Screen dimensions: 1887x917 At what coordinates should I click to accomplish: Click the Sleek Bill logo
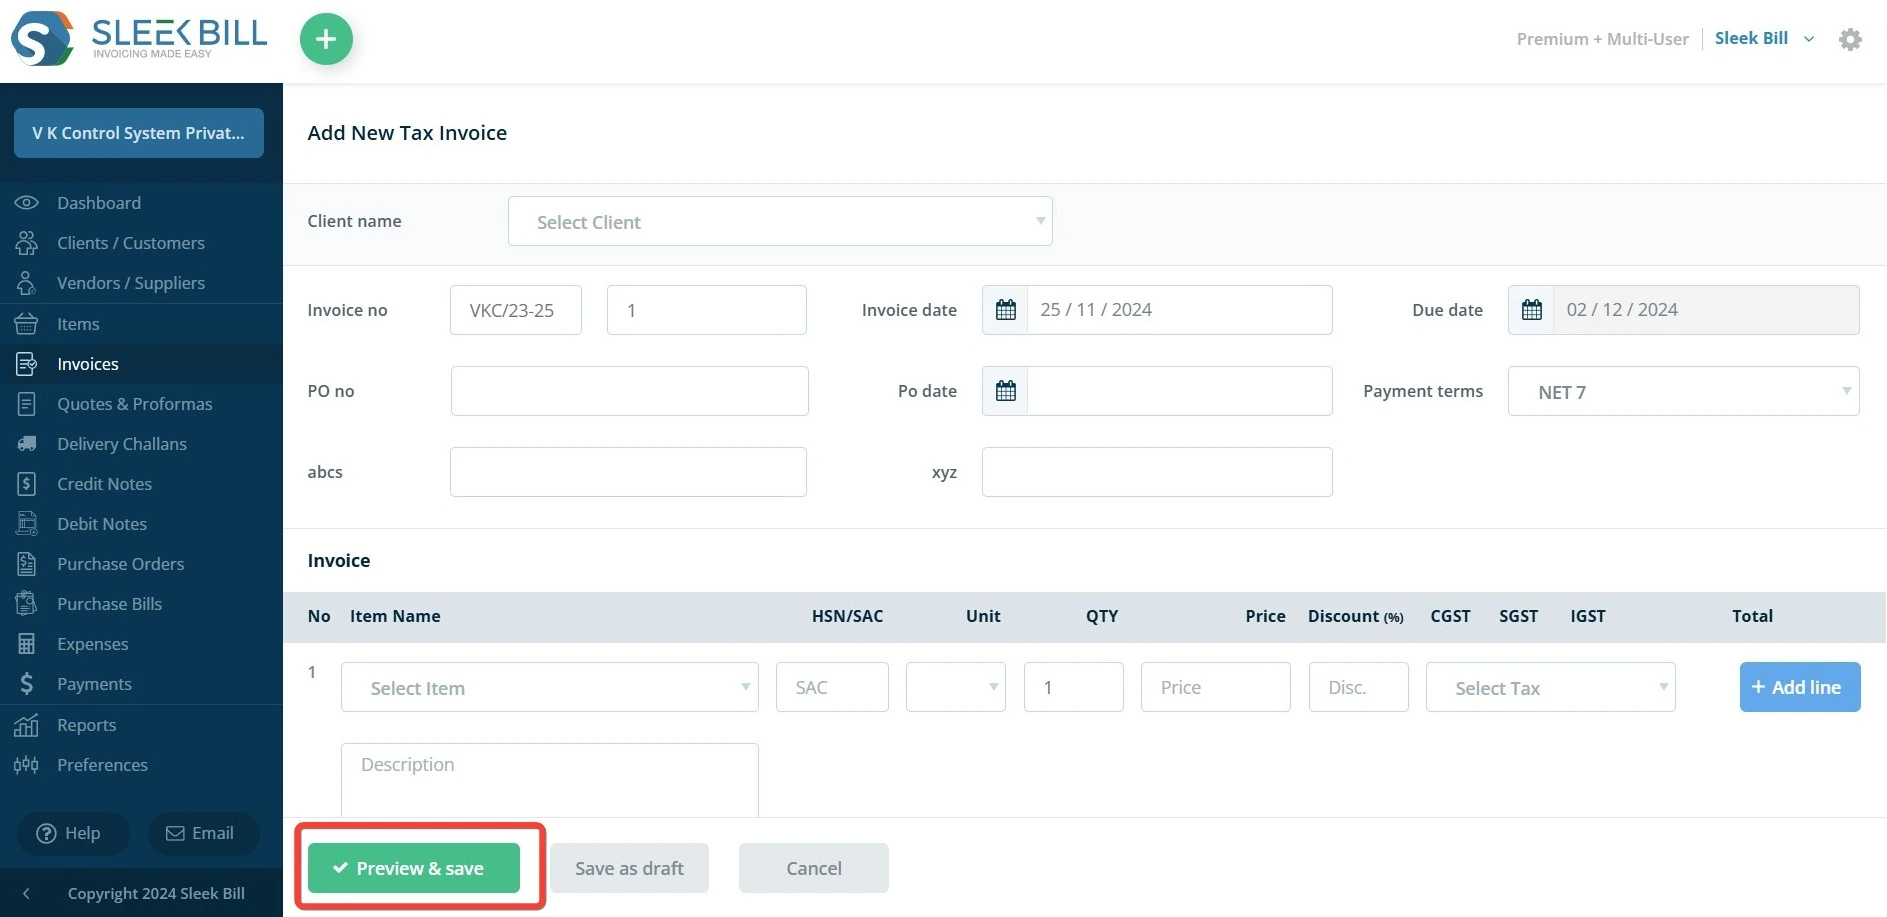click(139, 38)
